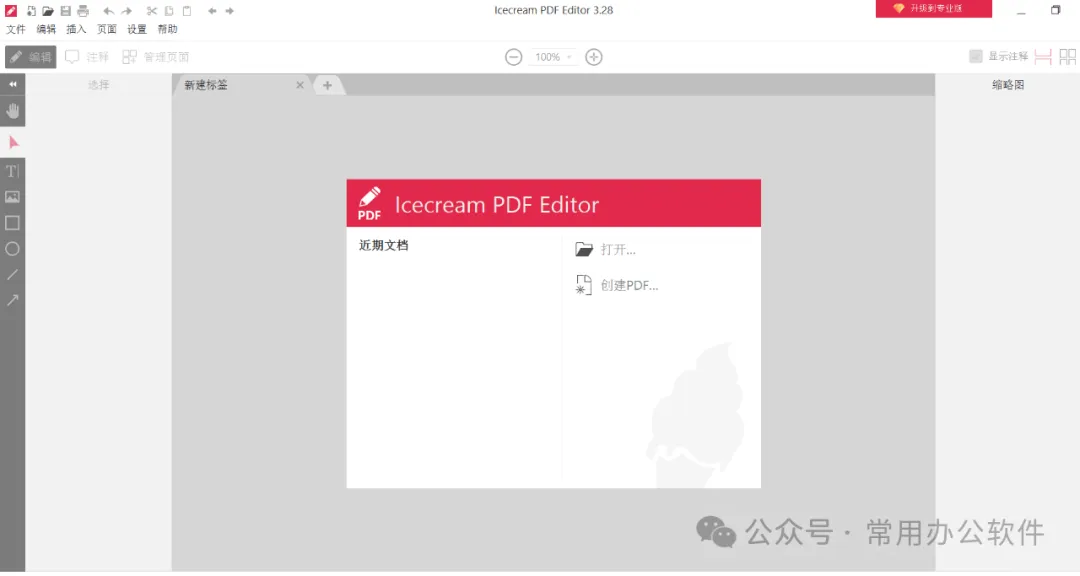Click the save floppy disk icon
1080x576 pixels.
coord(65,11)
